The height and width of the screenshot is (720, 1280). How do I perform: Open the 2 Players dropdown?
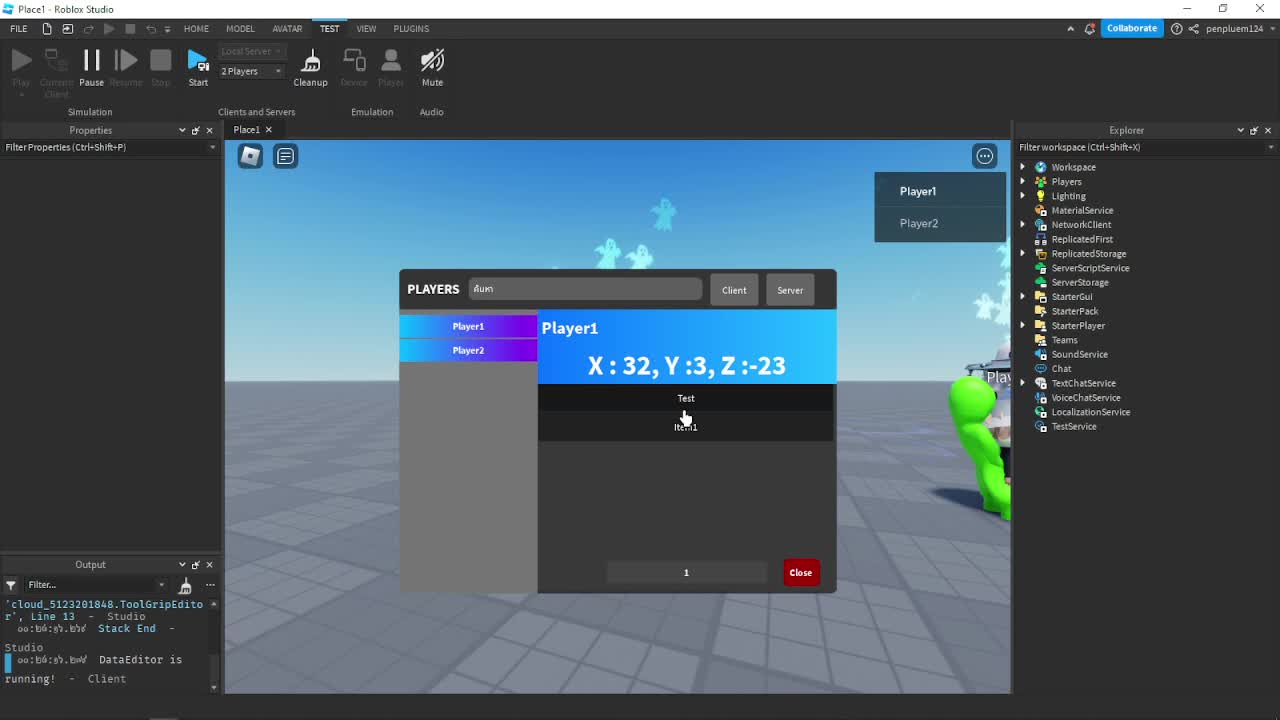click(x=251, y=71)
